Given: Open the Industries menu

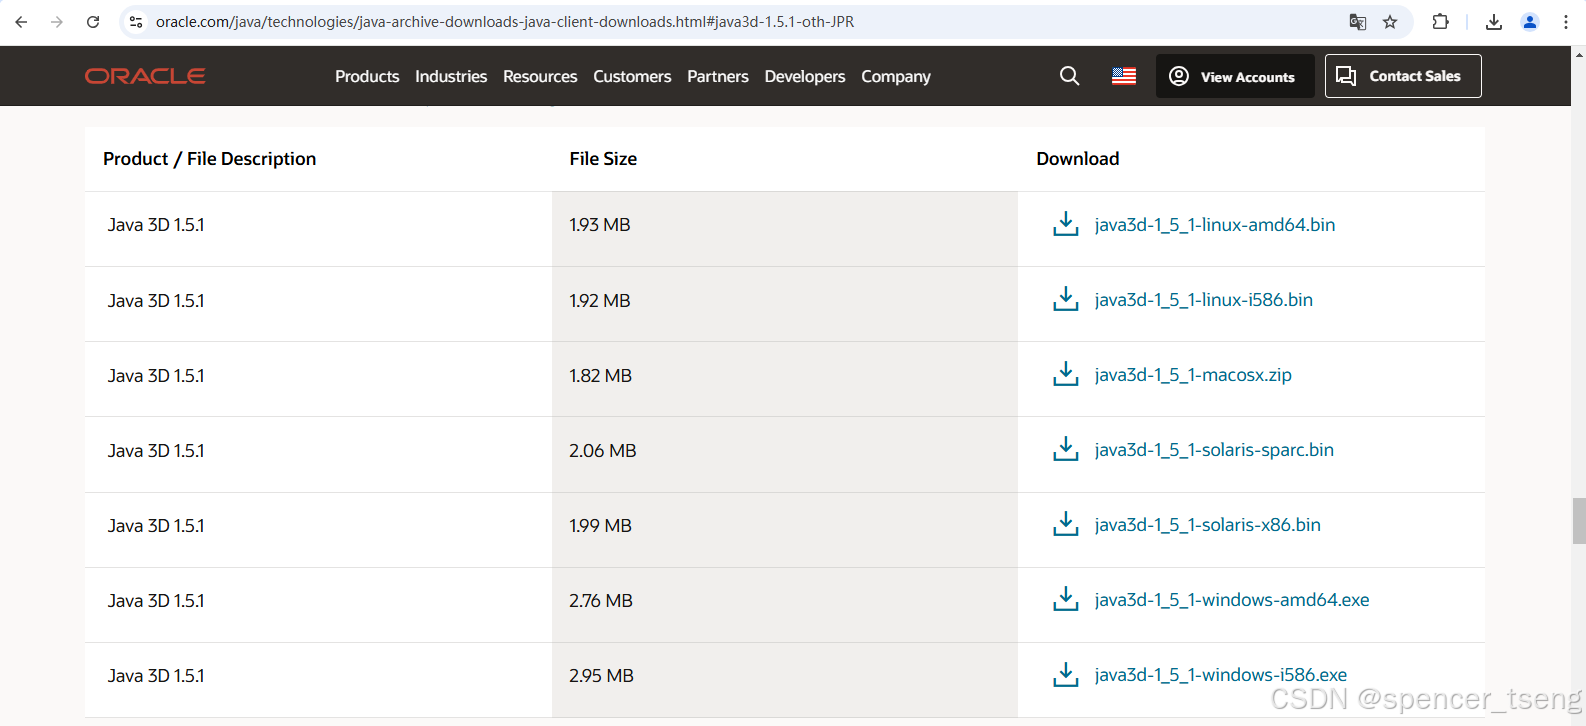Looking at the screenshot, I should (451, 76).
